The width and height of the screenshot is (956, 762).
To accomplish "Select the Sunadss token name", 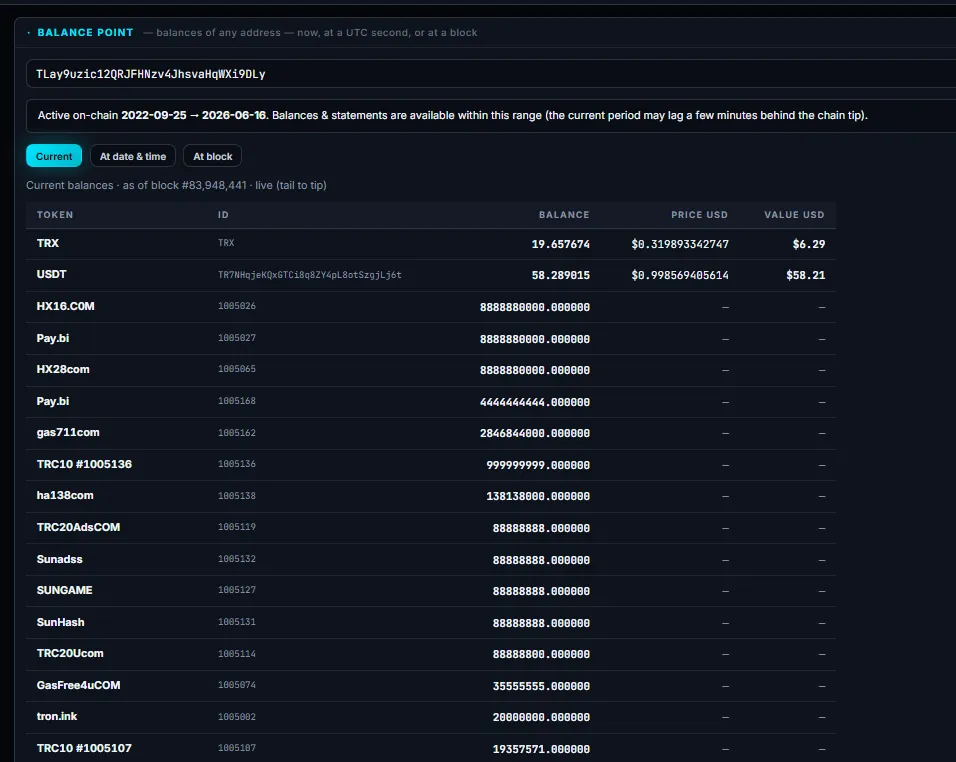I will [x=59, y=559].
